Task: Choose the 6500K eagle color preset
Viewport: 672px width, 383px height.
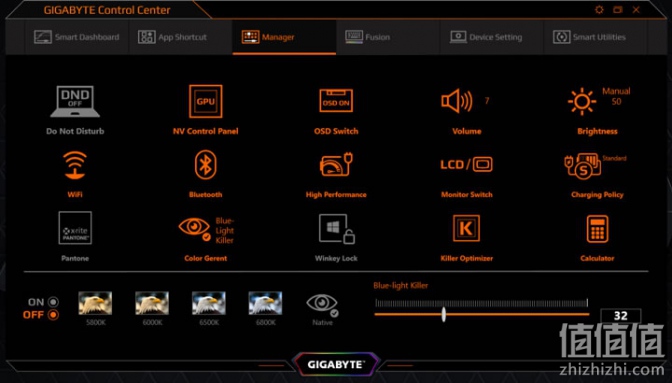Action: [x=209, y=303]
